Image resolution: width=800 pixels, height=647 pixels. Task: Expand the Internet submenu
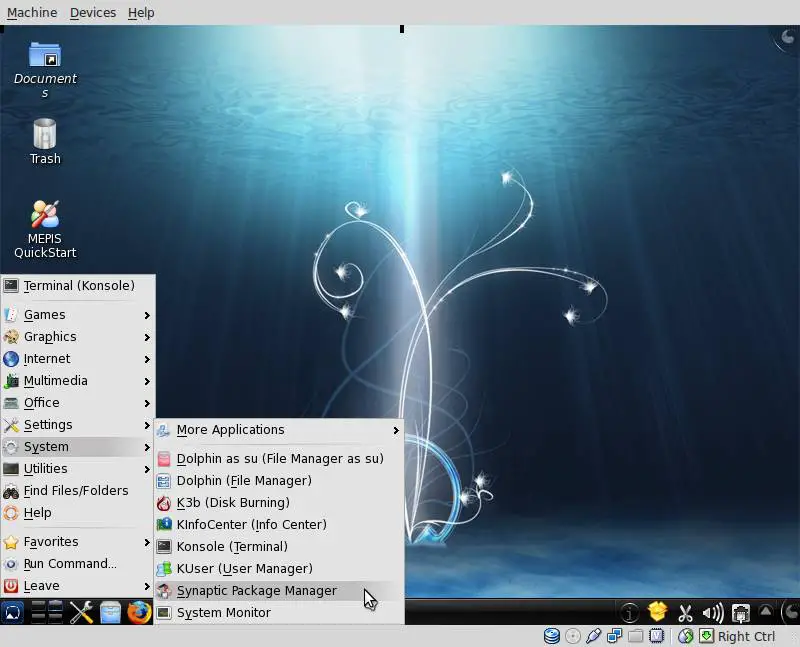[78, 359]
